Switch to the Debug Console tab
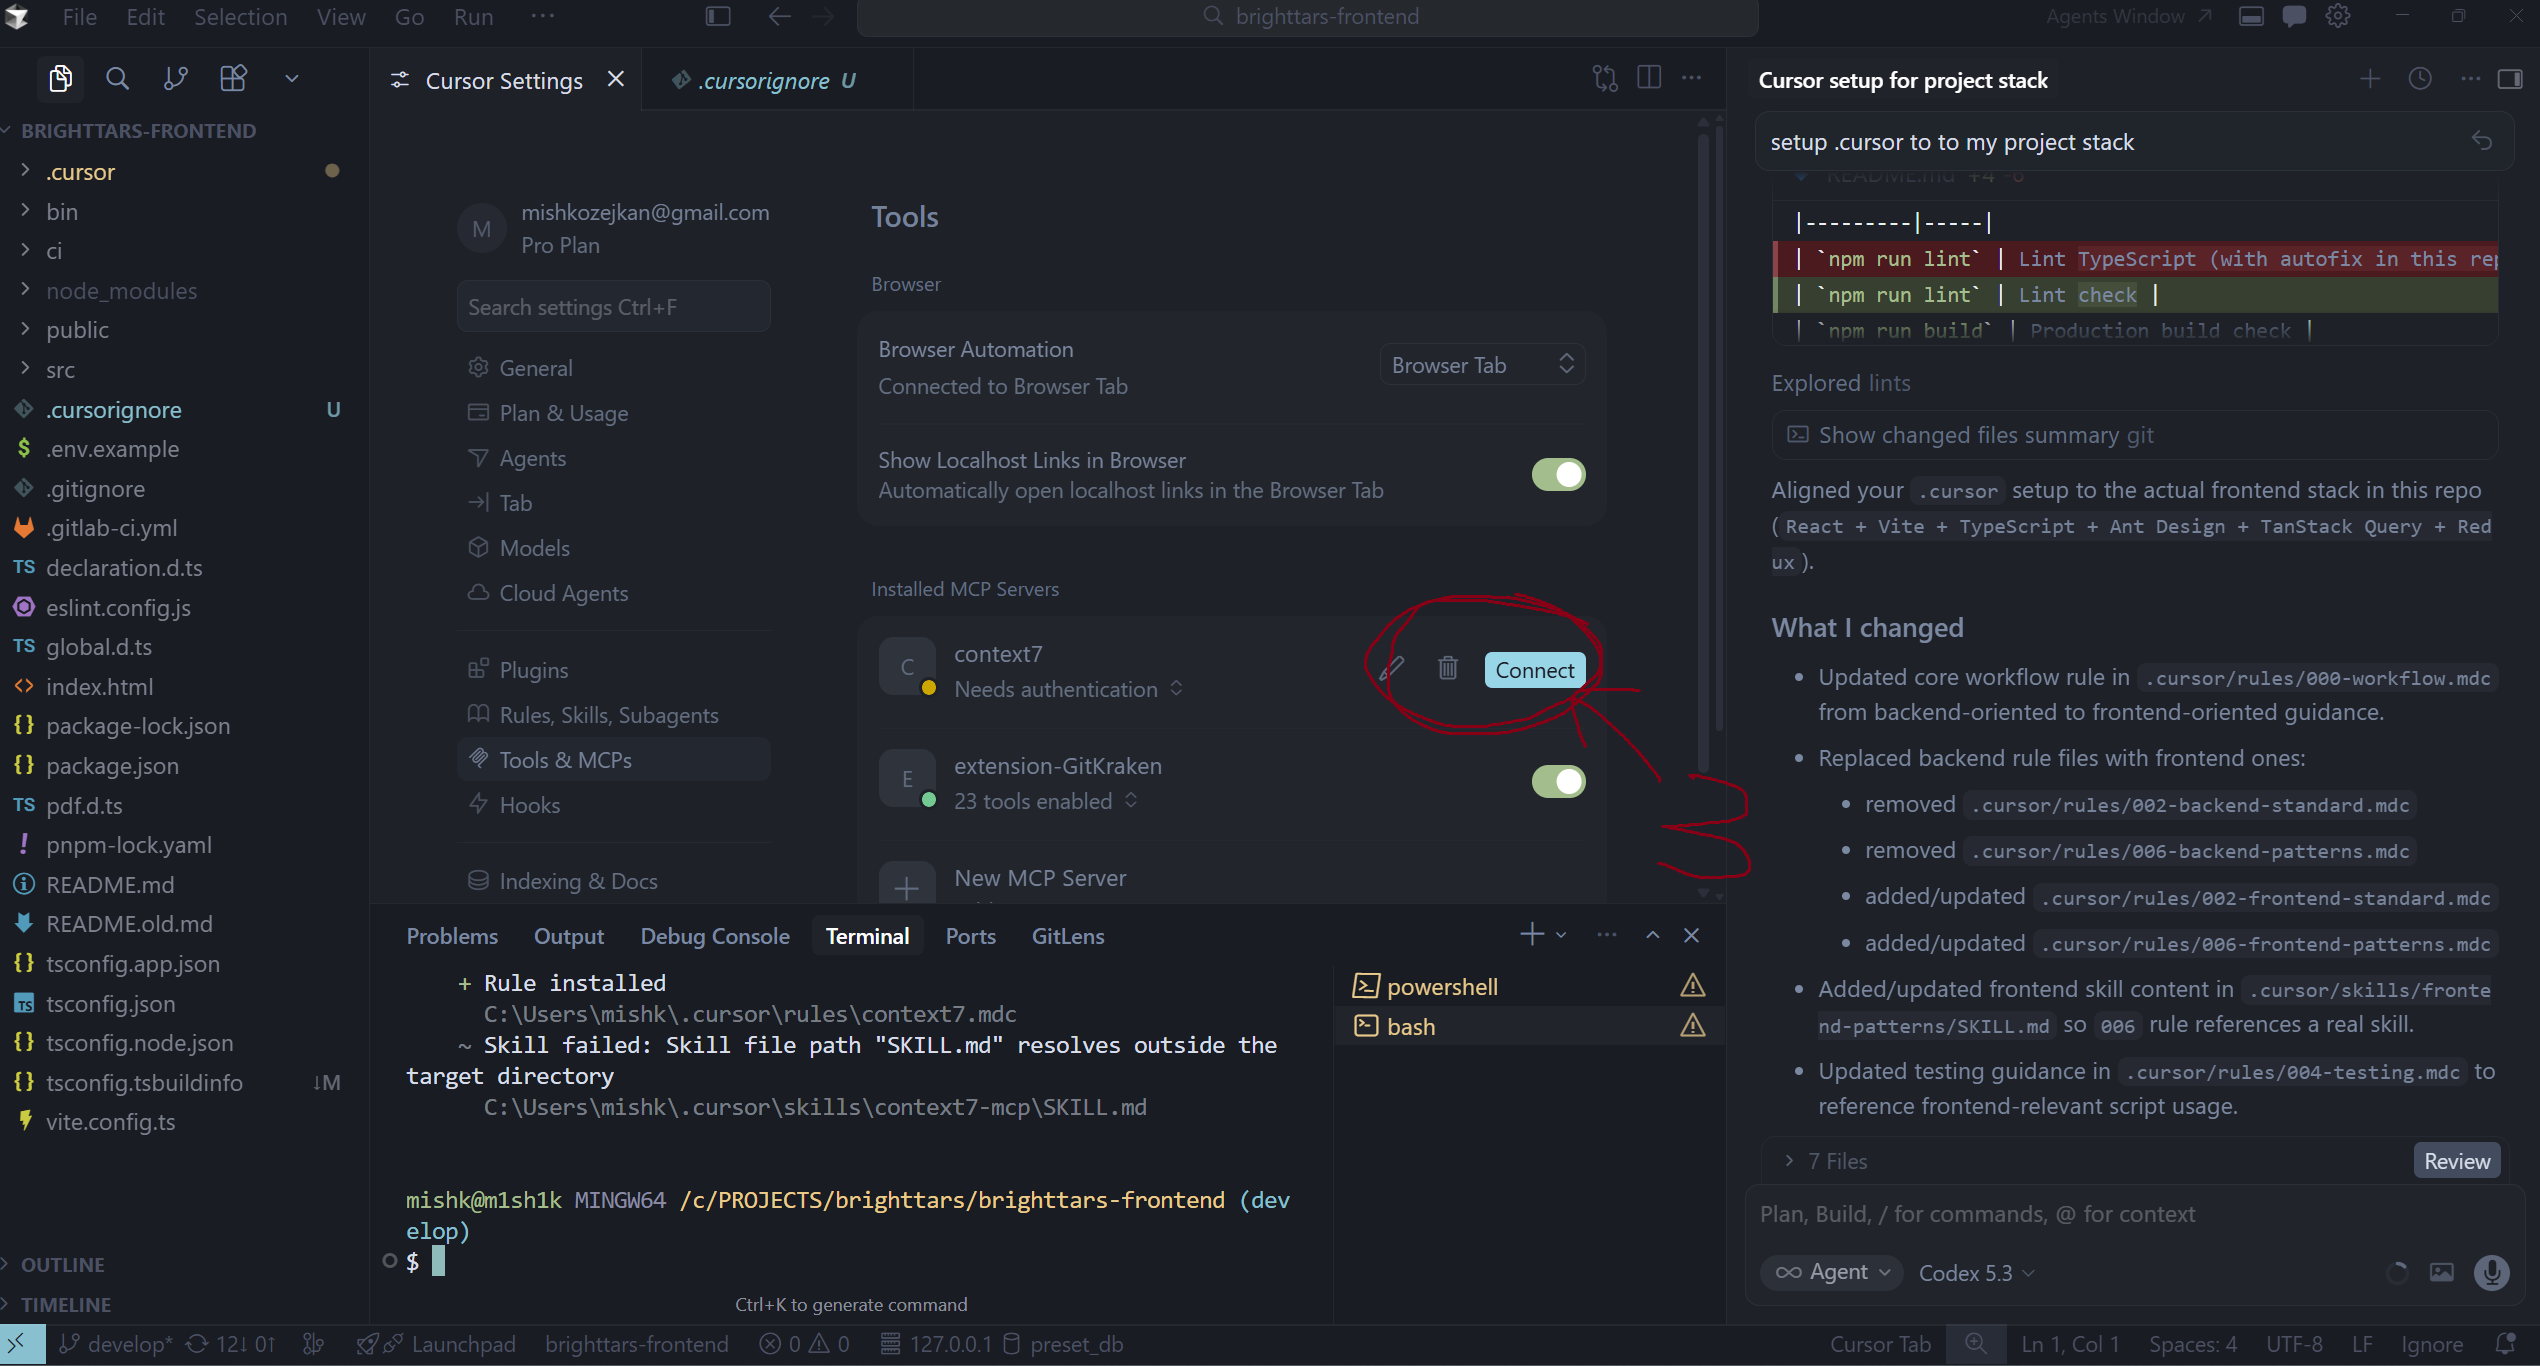 [x=715, y=935]
